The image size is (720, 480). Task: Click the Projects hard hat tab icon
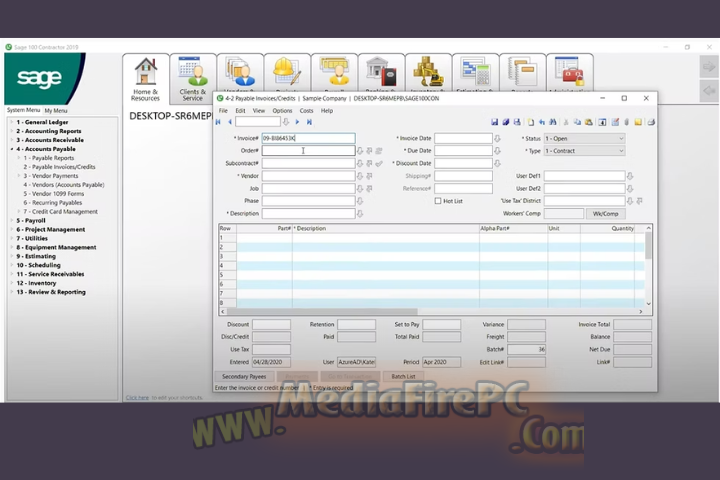(287, 72)
